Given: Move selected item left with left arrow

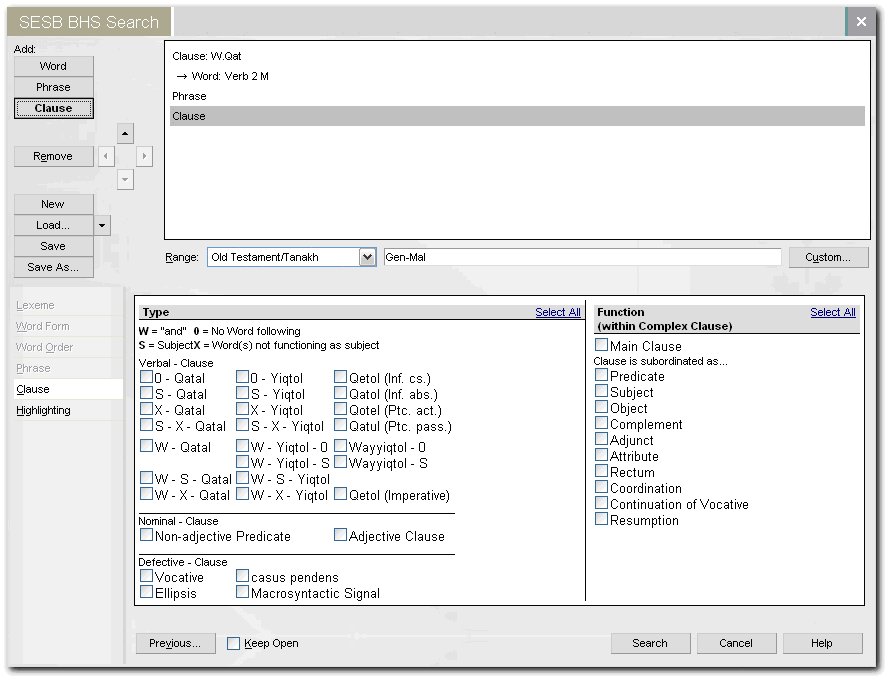Looking at the screenshot, I should (x=106, y=156).
